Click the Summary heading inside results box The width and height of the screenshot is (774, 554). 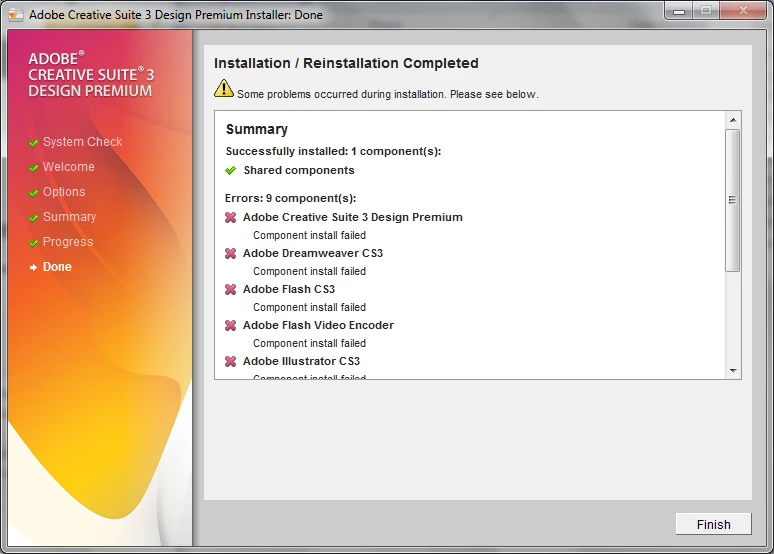click(x=257, y=129)
